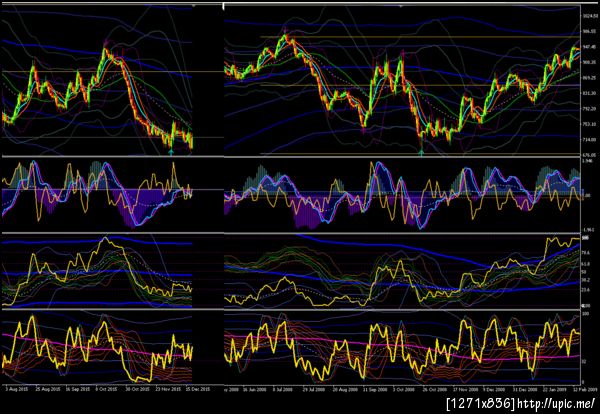Select the '31 Dec 2008' date label
Screen dimensions: 600x414
point(527,390)
